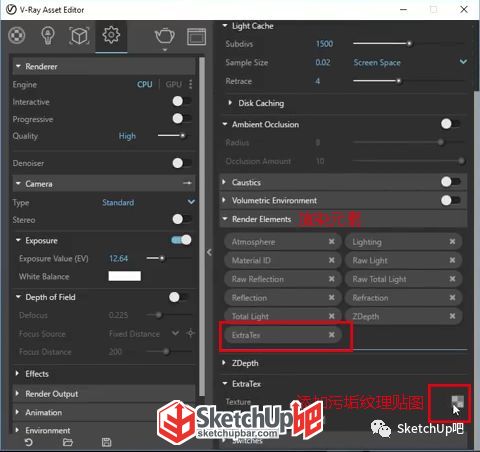480x452 pixels.
Task: Toggle the Denoiser switch
Action: [182, 163]
